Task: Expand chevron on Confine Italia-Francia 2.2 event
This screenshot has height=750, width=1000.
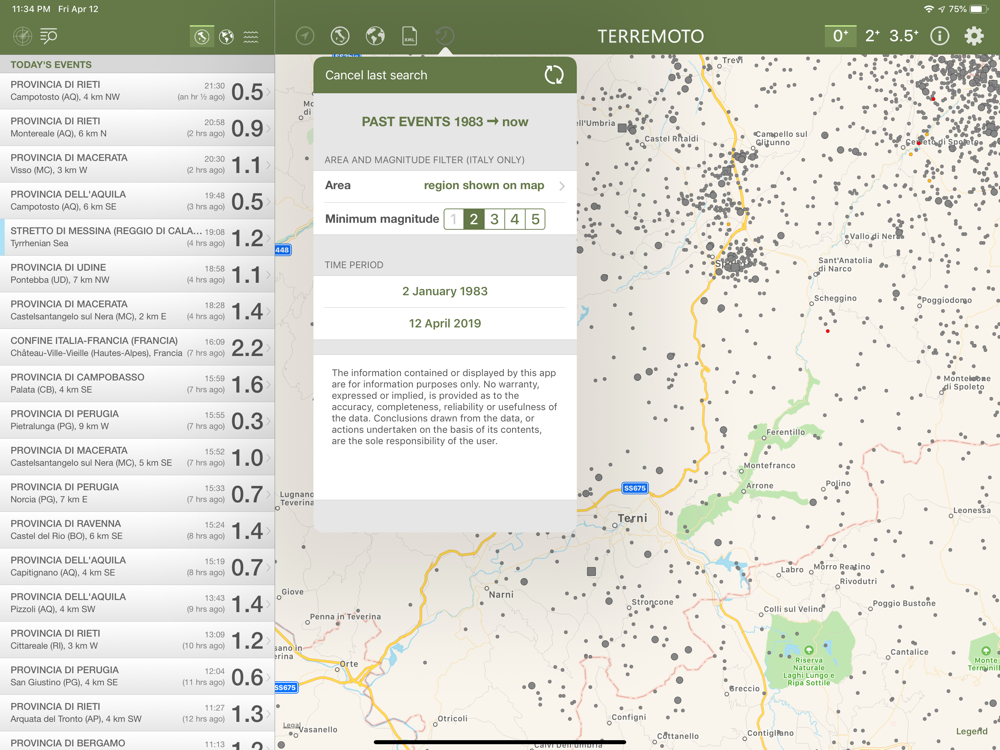Action: tap(268, 348)
